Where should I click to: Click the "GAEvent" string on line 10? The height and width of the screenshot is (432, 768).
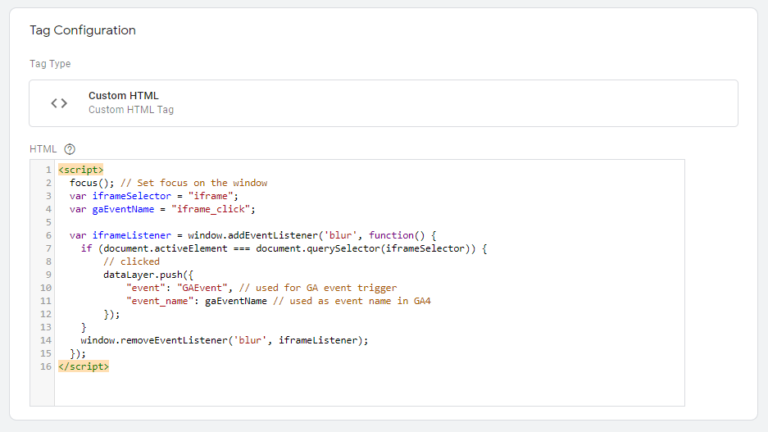(202, 288)
